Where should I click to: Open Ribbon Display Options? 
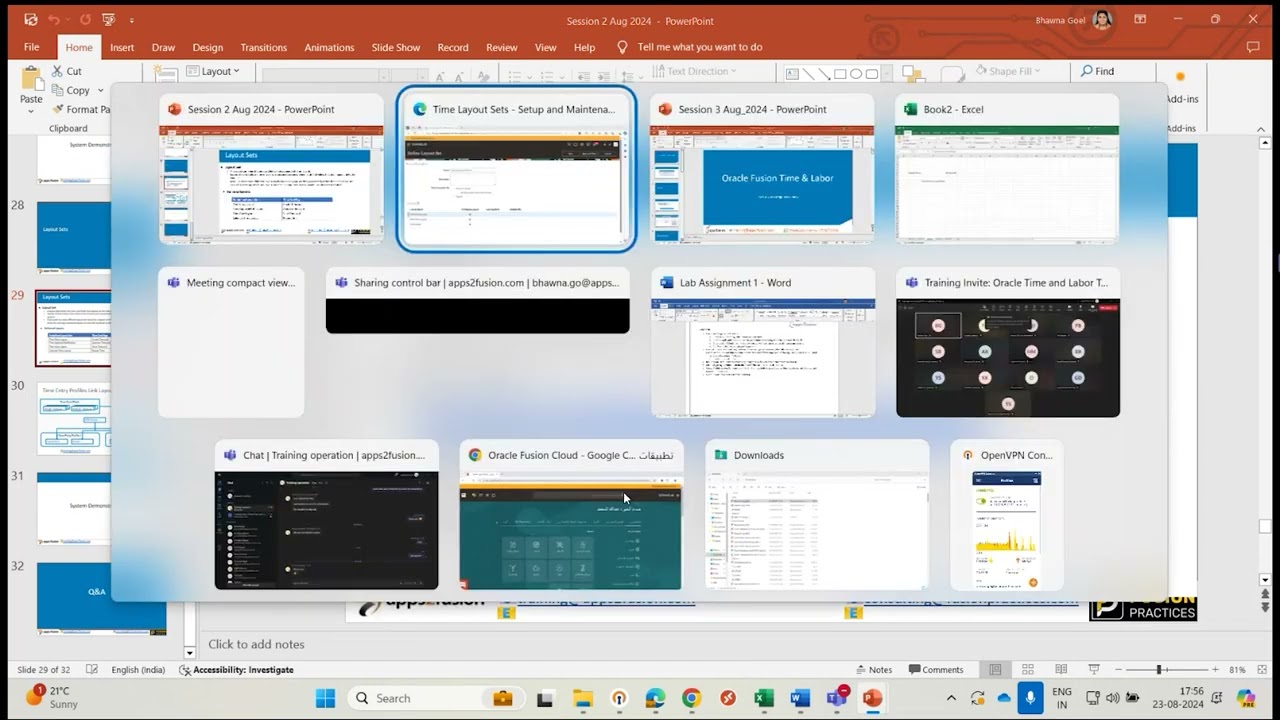[x=1140, y=19]
